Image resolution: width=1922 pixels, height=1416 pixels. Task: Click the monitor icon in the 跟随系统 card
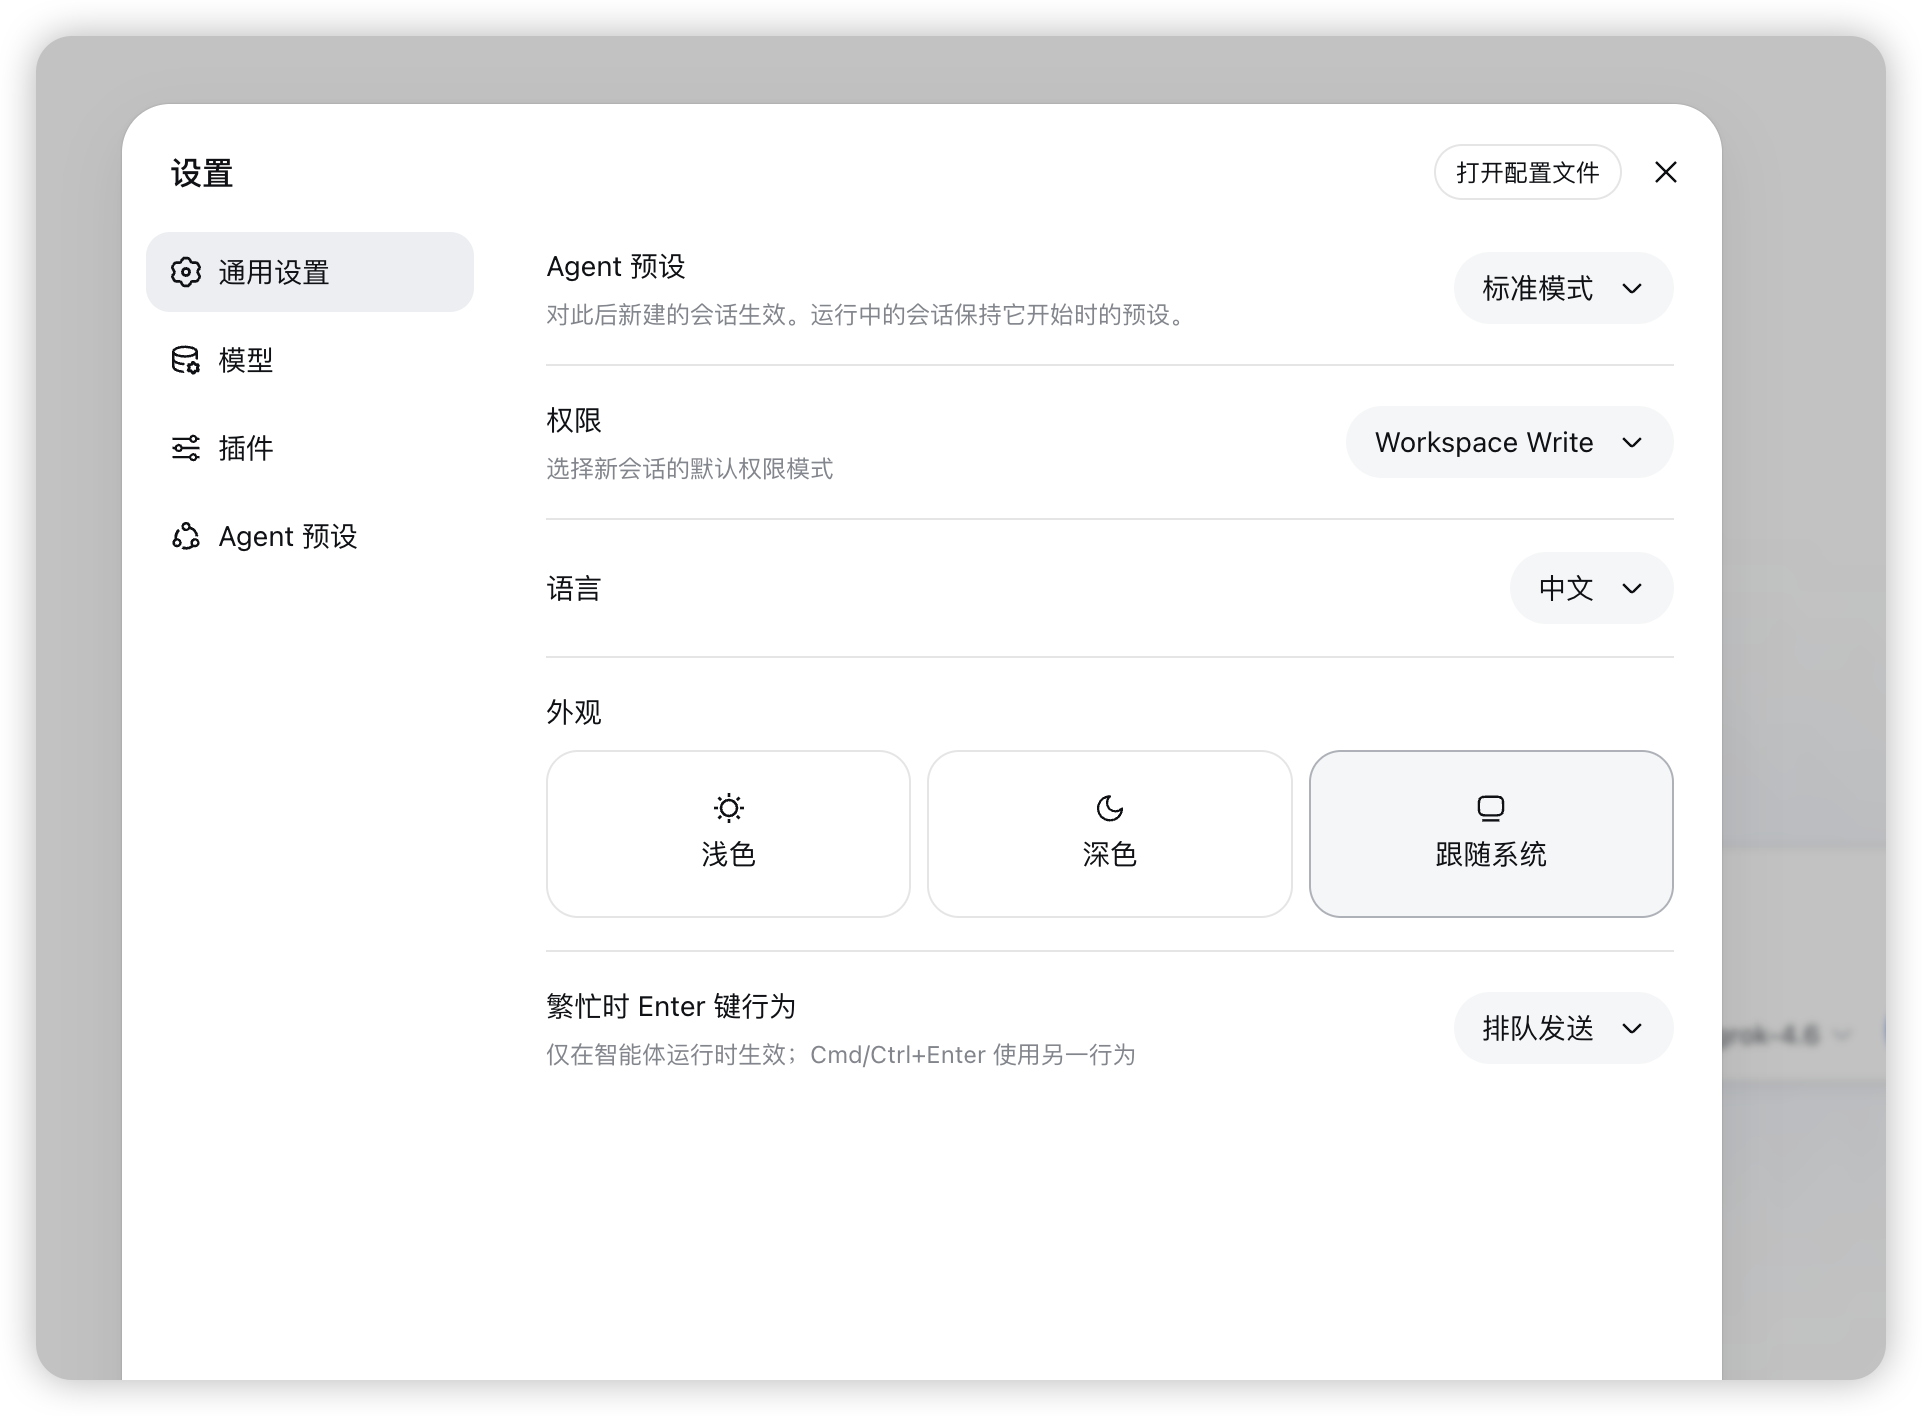point(1491,808)
